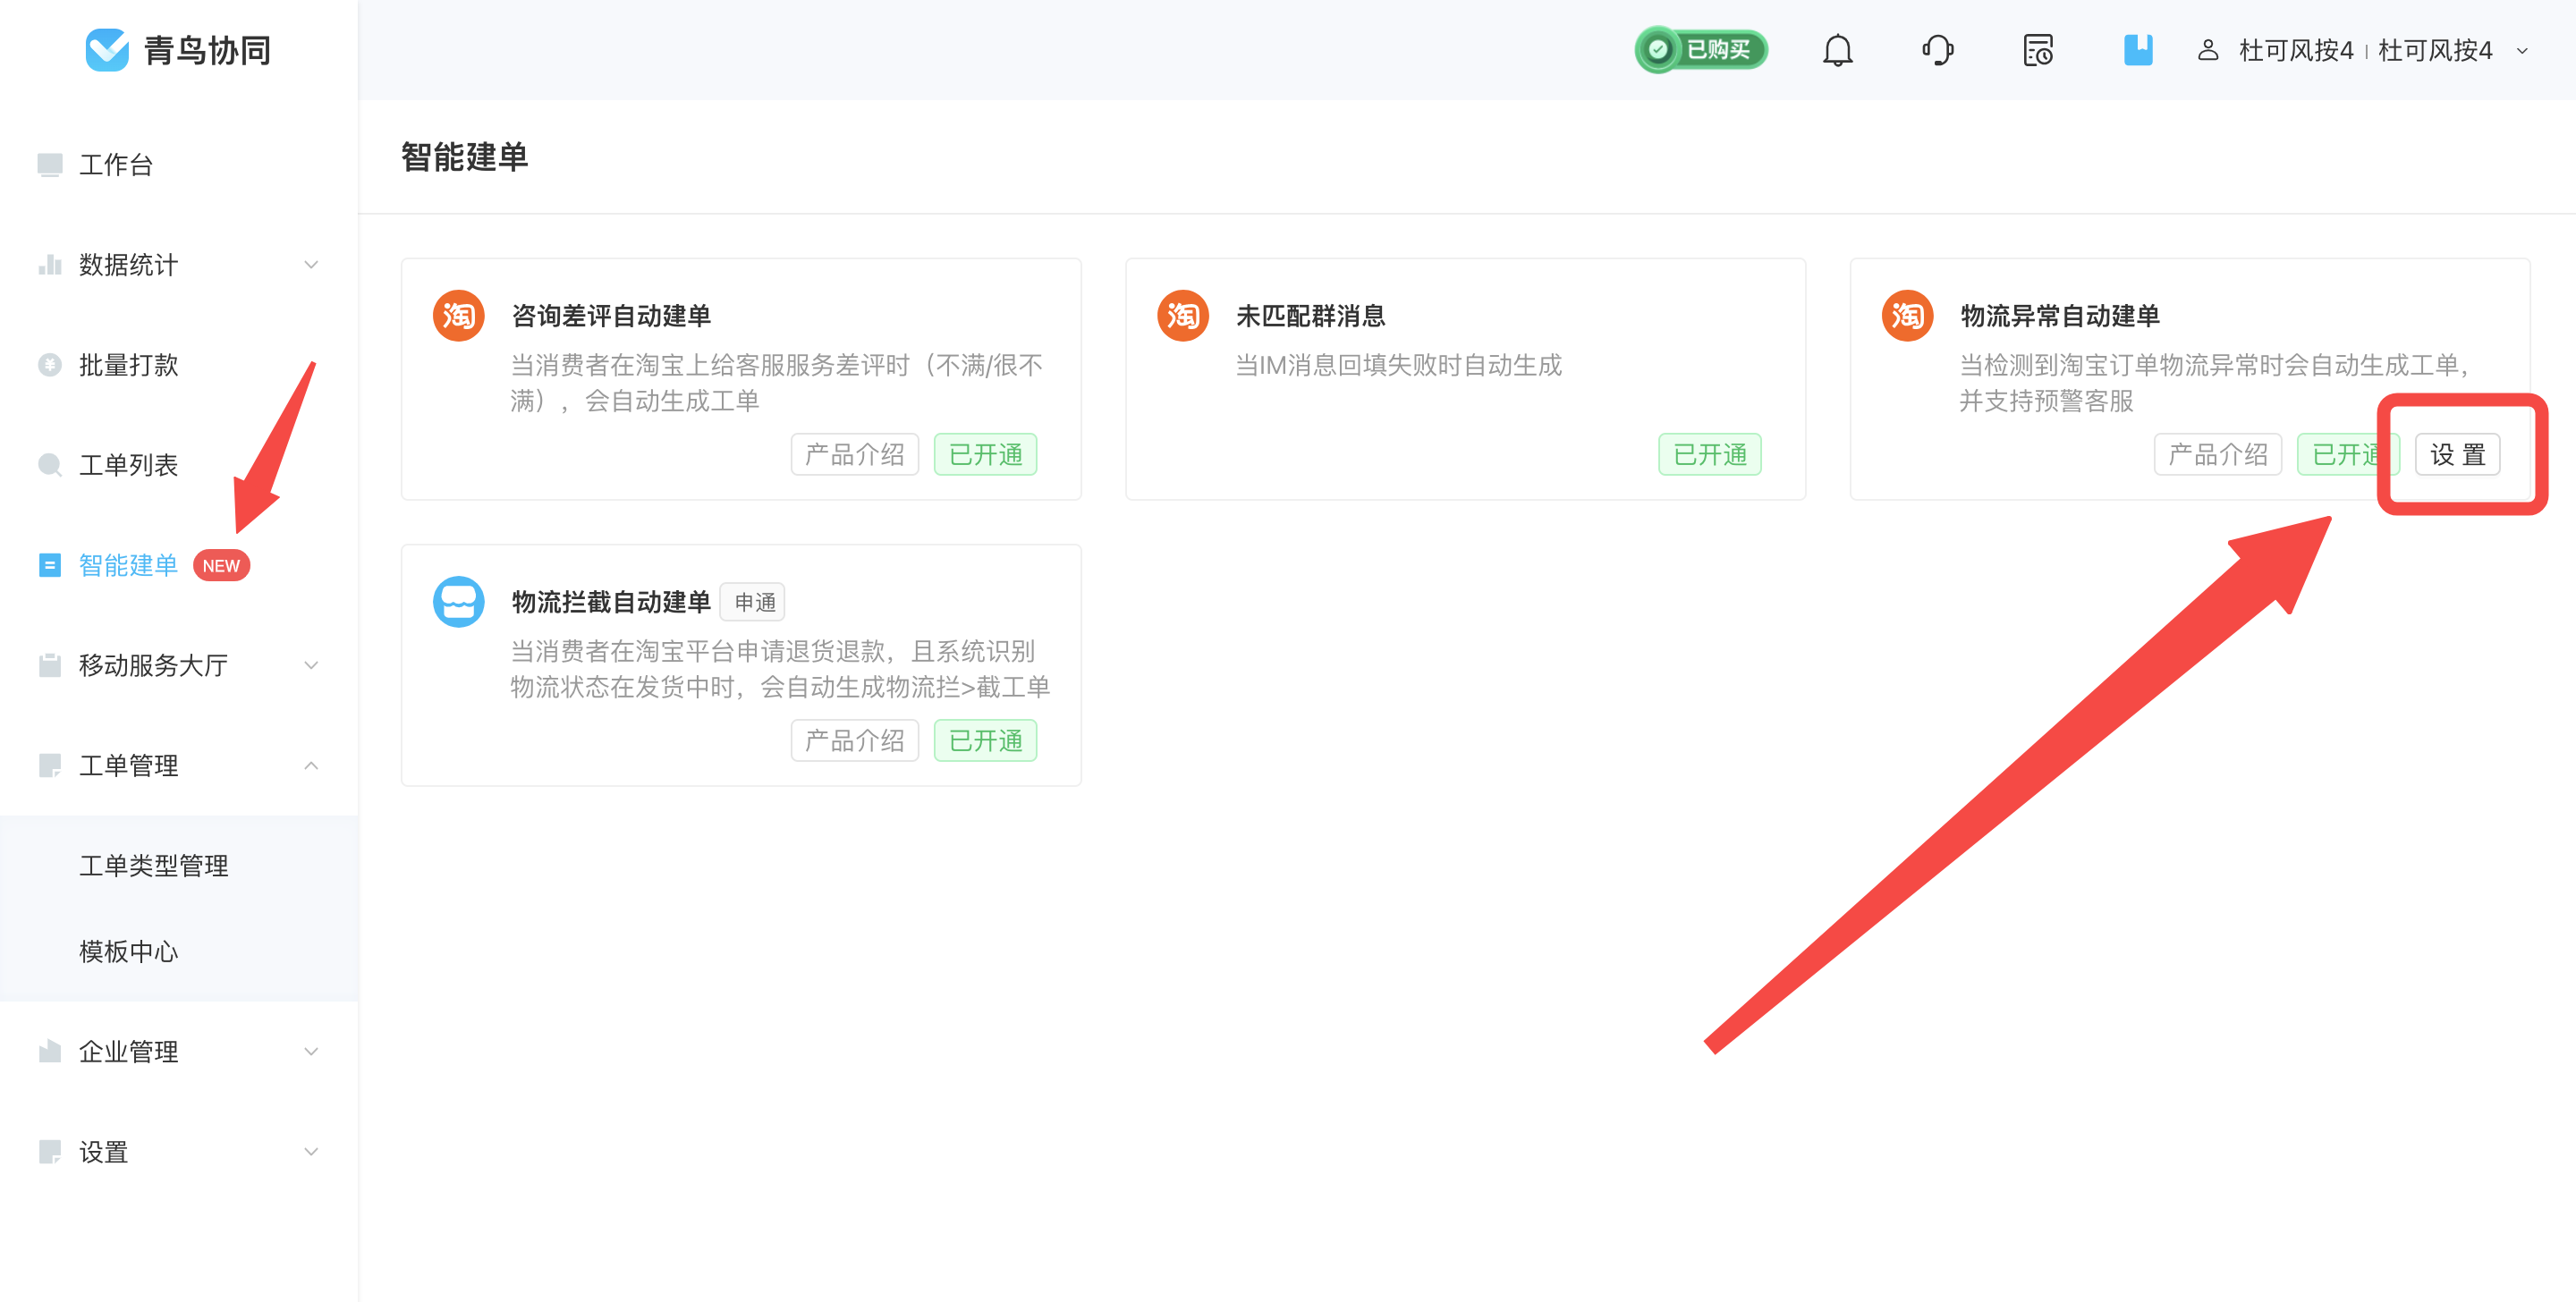Click 设置 button on 物流异常自动建单 card
This screenshot has width=2576, height=1302.
[2457, 455]
